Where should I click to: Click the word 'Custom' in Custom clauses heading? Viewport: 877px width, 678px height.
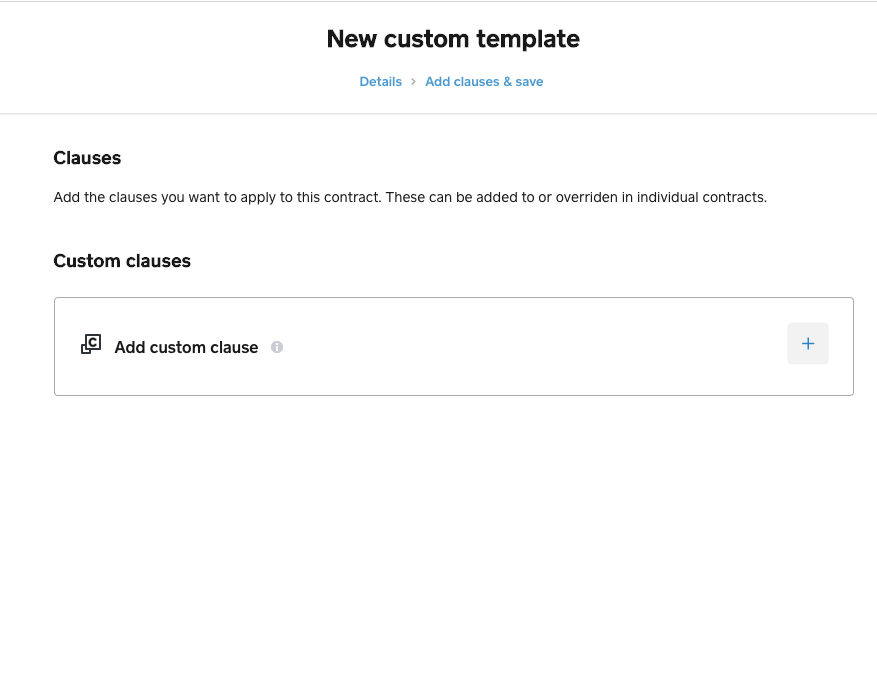point(87,261)
